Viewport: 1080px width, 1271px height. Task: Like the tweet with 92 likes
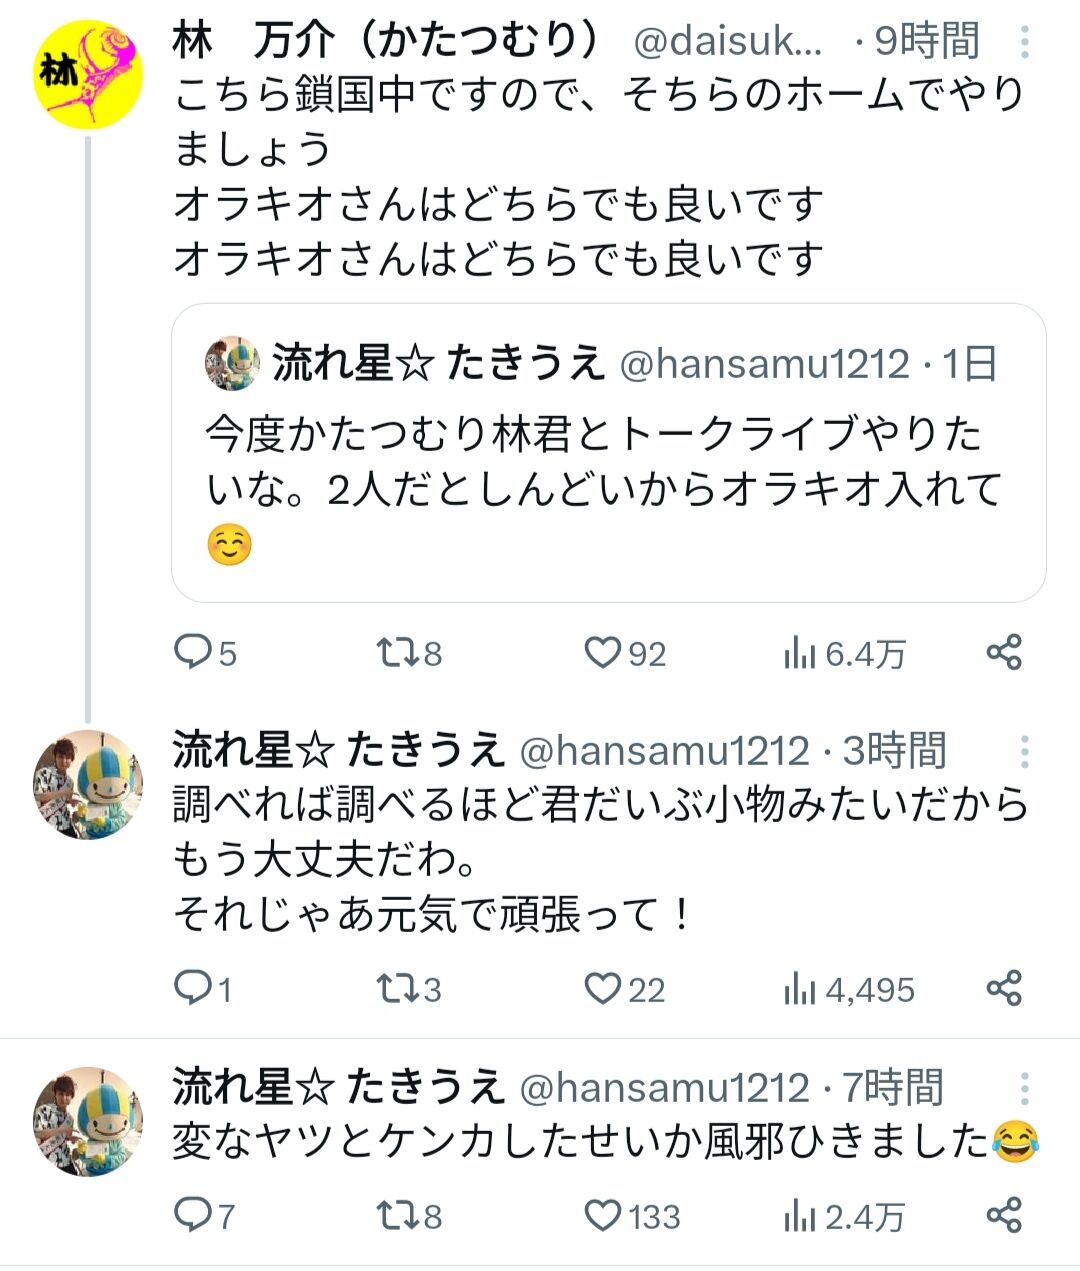click(625, 653)
